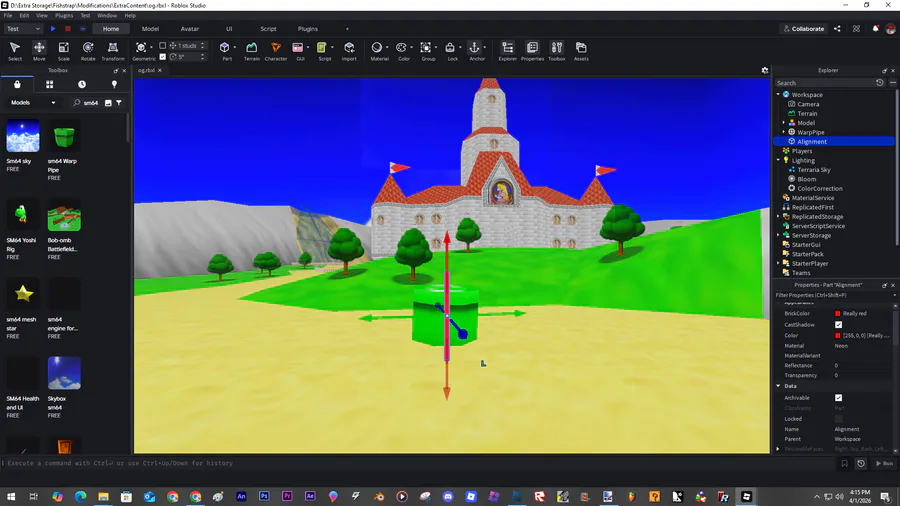The width and height of the screenshot is (900, 506).
Task: Insert a new Part
Action: [x=225, y=48]
